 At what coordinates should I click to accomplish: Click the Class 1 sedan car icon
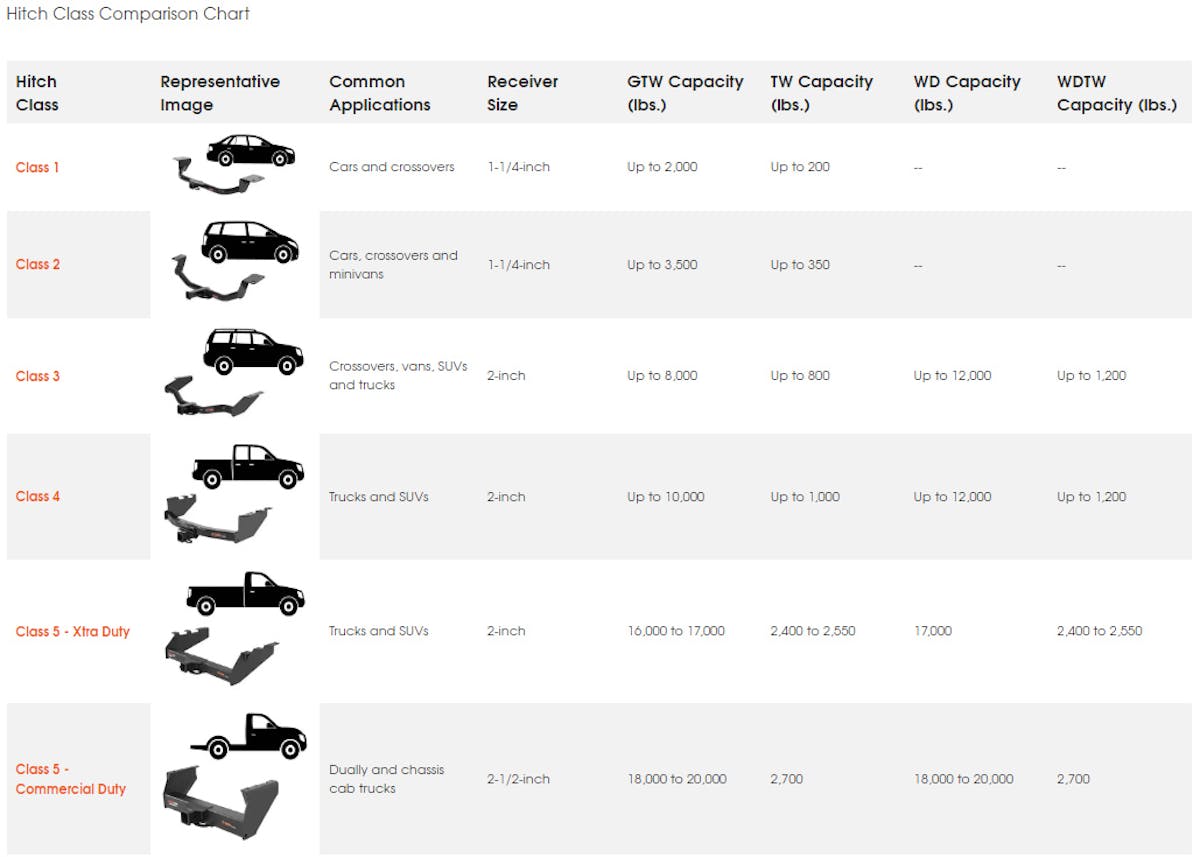250,150
